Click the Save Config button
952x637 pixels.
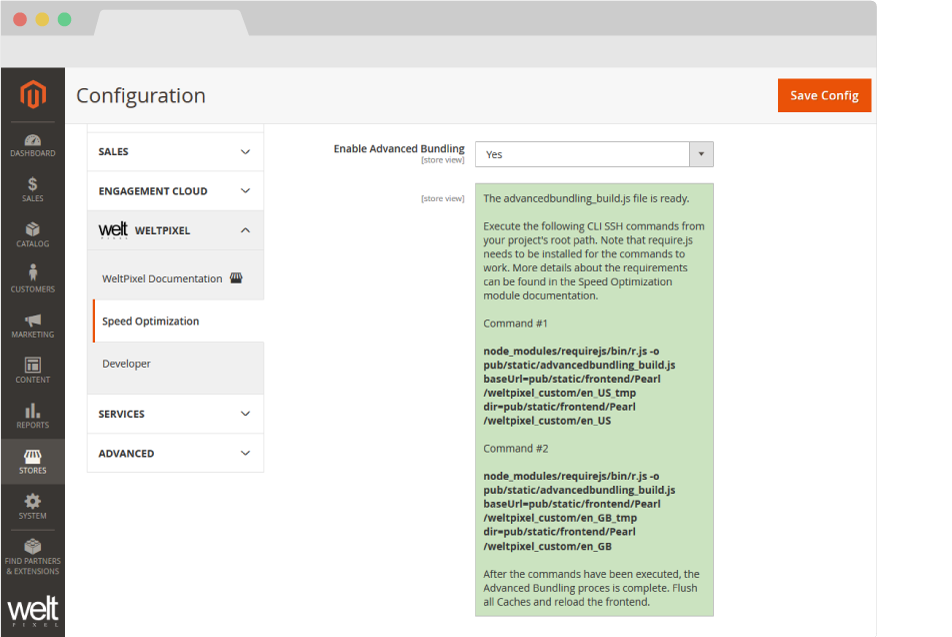click(x=824, y=95)
